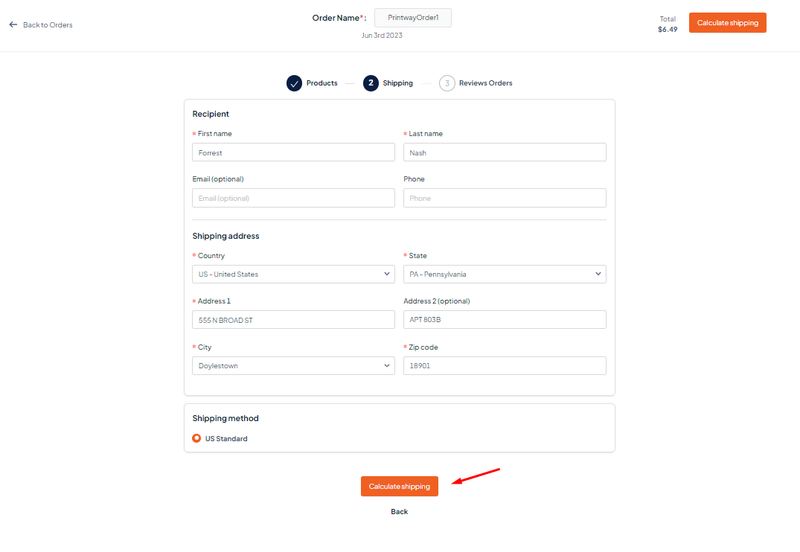Click the top-right Calculate shipping button
Viewport: 800px width, 552px height.
click(728, 23)
